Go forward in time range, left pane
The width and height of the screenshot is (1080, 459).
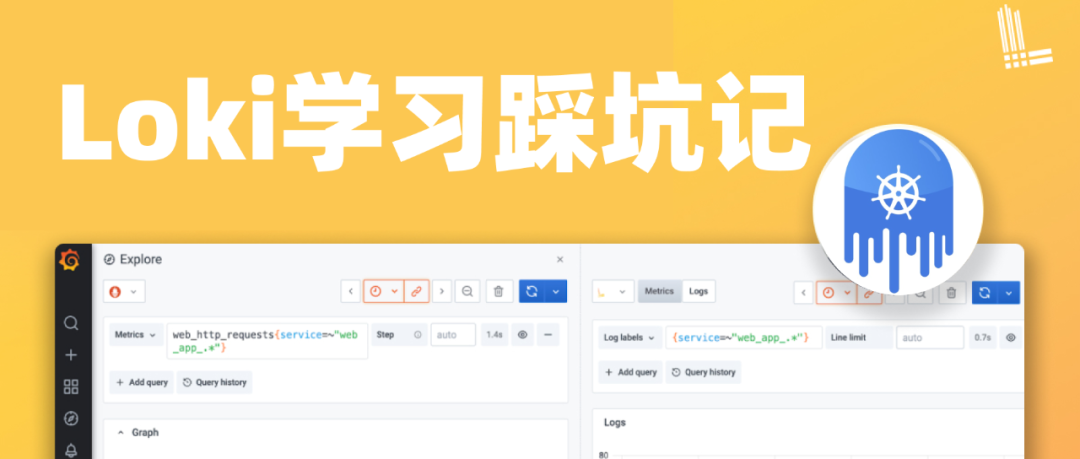point(442,292)
